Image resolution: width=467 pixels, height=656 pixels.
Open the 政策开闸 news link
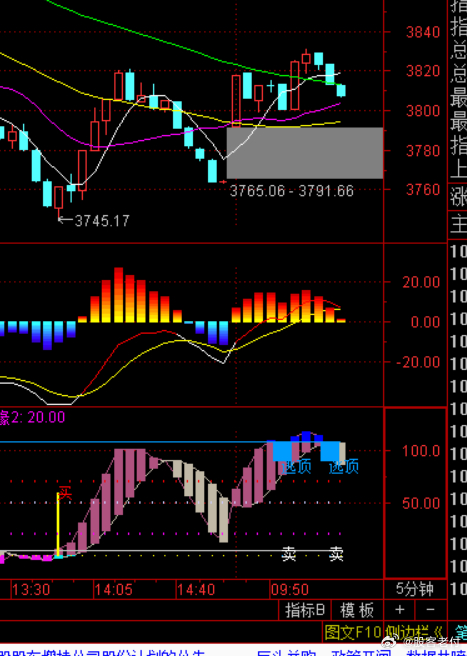[x=363, y=653]
